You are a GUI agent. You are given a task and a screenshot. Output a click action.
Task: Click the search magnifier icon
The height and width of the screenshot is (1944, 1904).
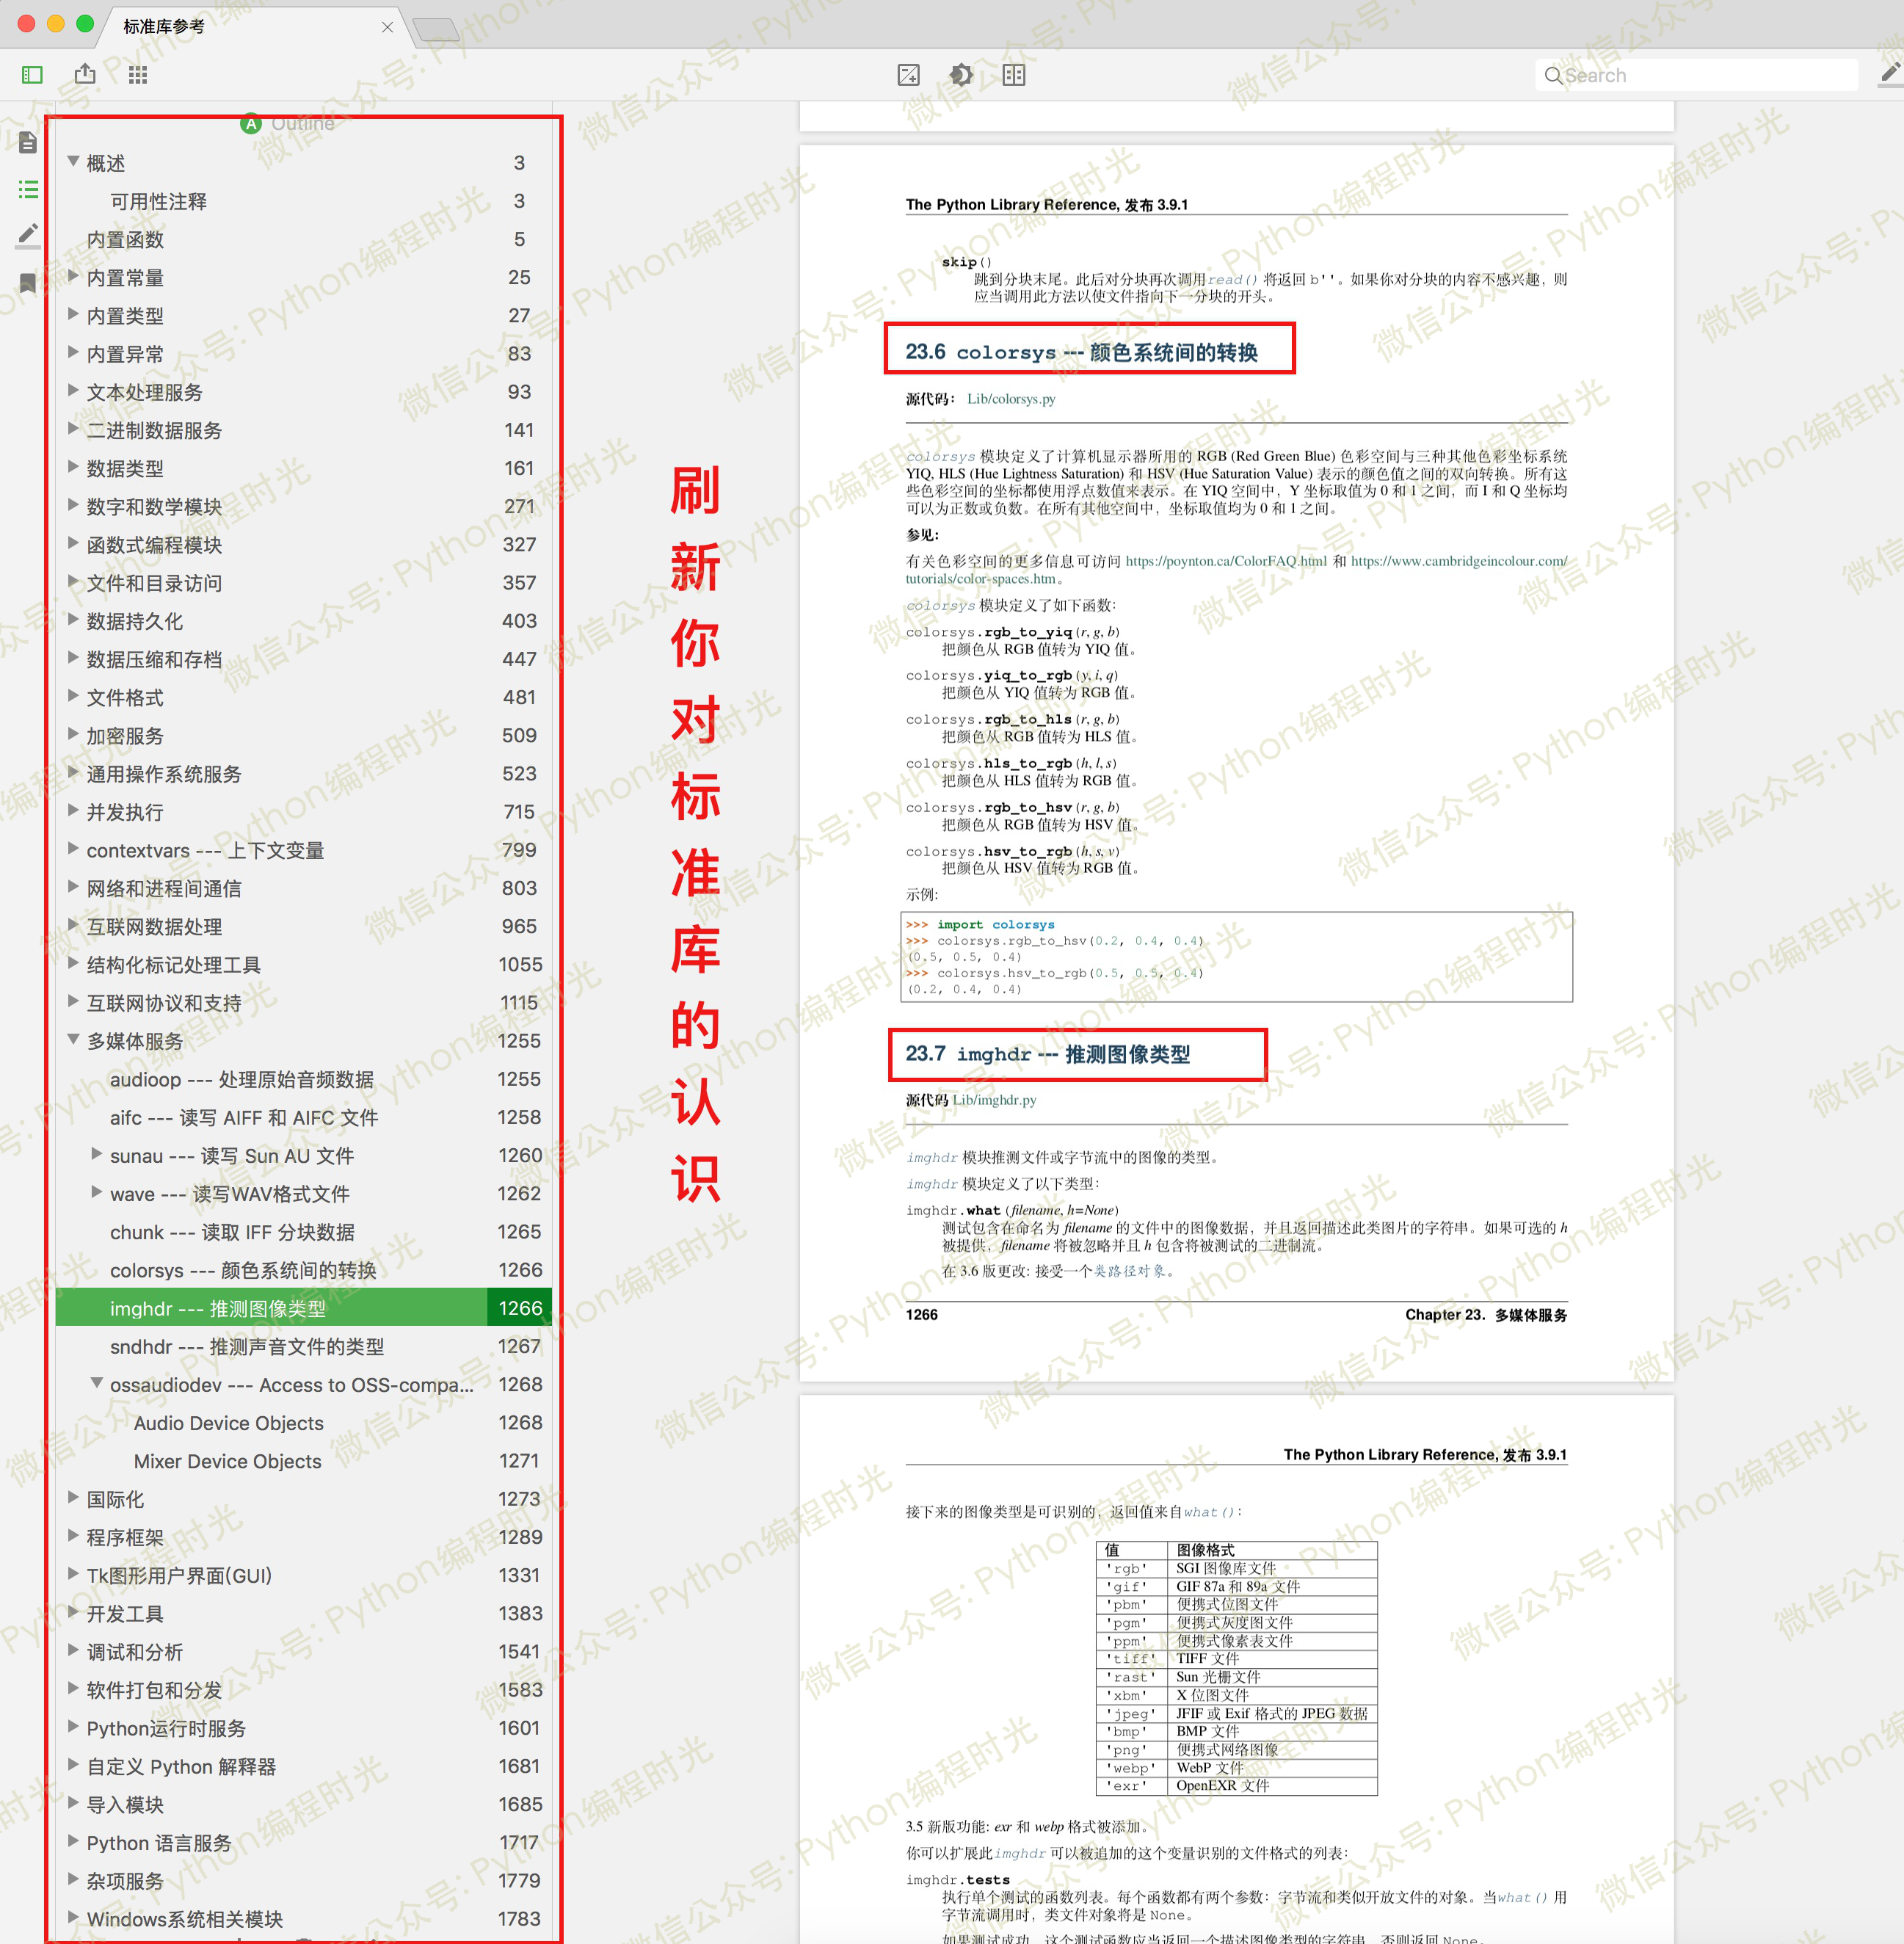click(1552, 76)
